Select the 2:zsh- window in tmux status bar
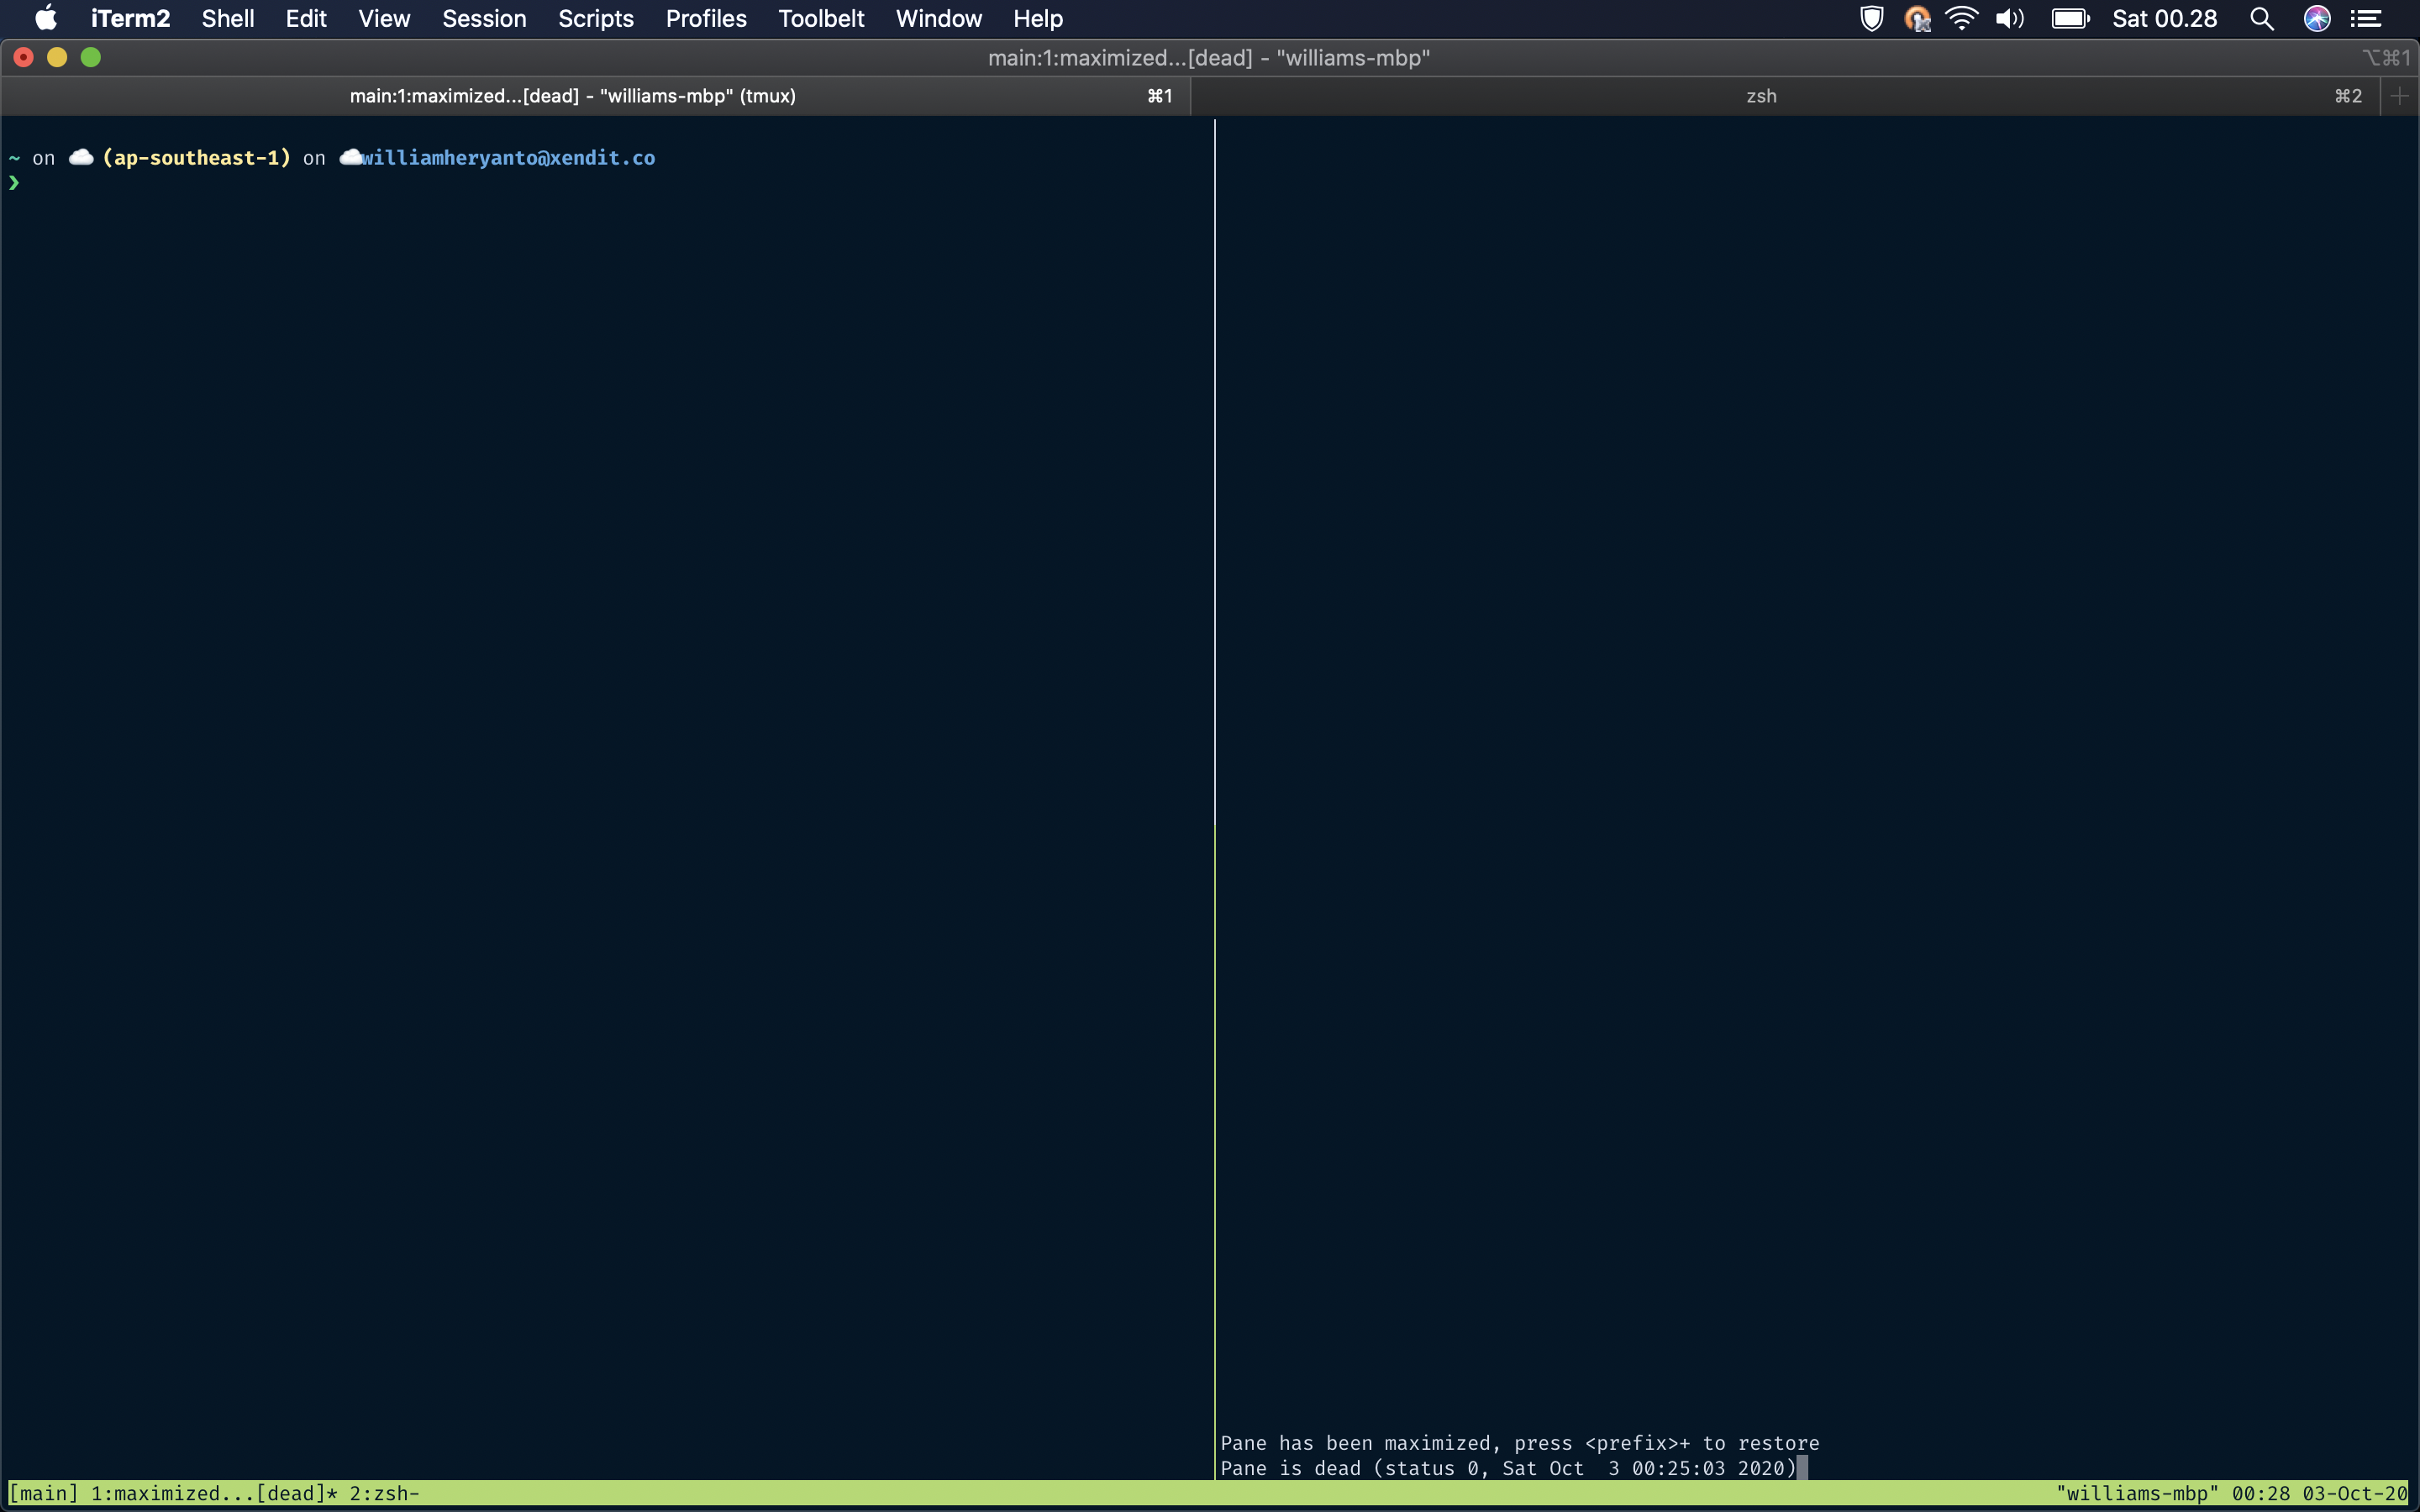This screenshot has width=2420, height=1512. (x=384, y=1493)
